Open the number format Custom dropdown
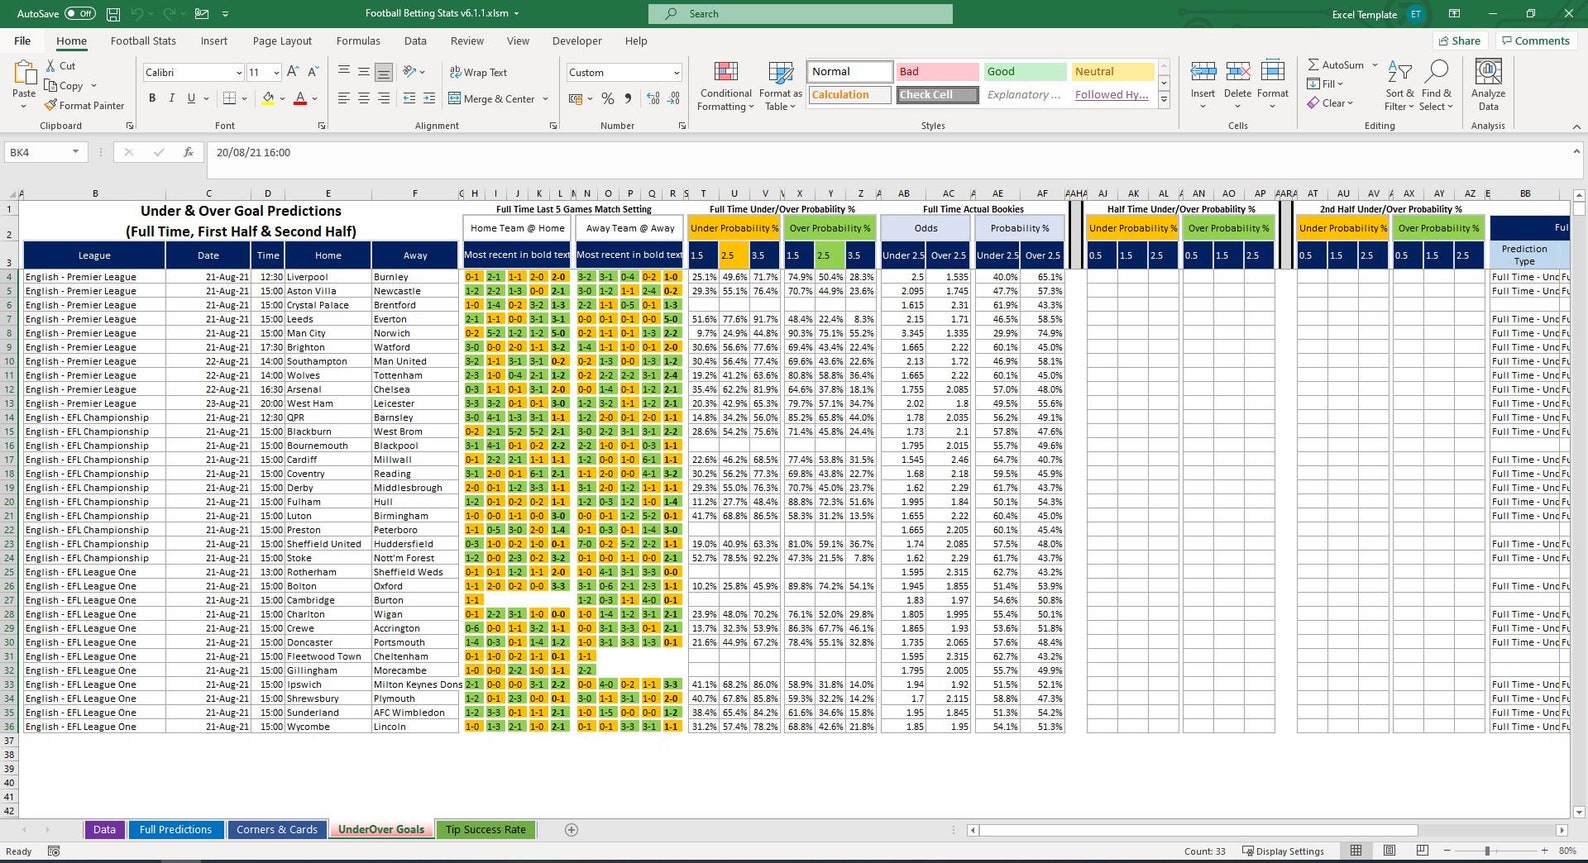Viewport: 1588px width, 863px height. pyautogui.click(x=676, y=73)
